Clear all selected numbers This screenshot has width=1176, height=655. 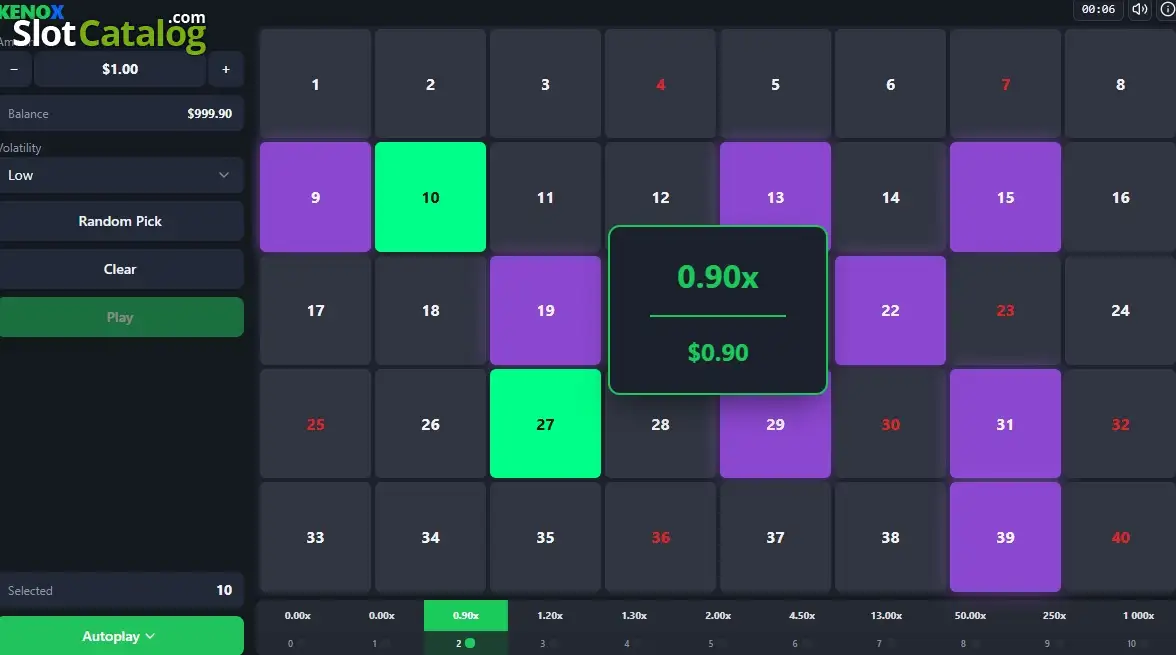[x=122, y=269]
